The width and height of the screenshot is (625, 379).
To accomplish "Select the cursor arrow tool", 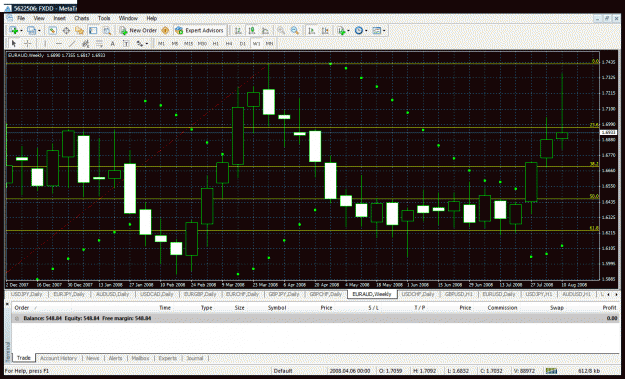I will coord(14,43).
